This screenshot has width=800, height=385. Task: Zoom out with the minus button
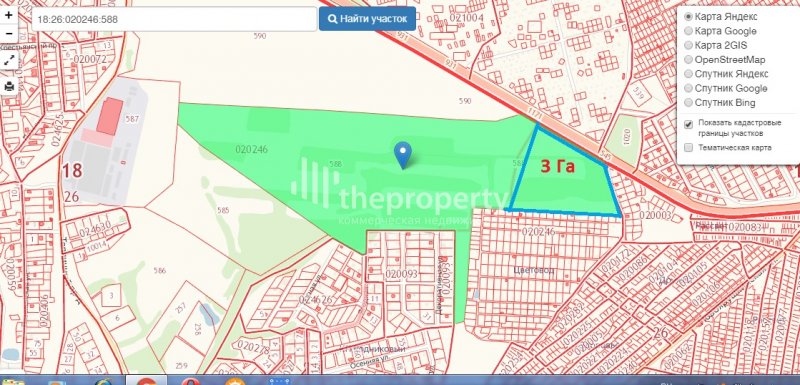click(9, 34)
